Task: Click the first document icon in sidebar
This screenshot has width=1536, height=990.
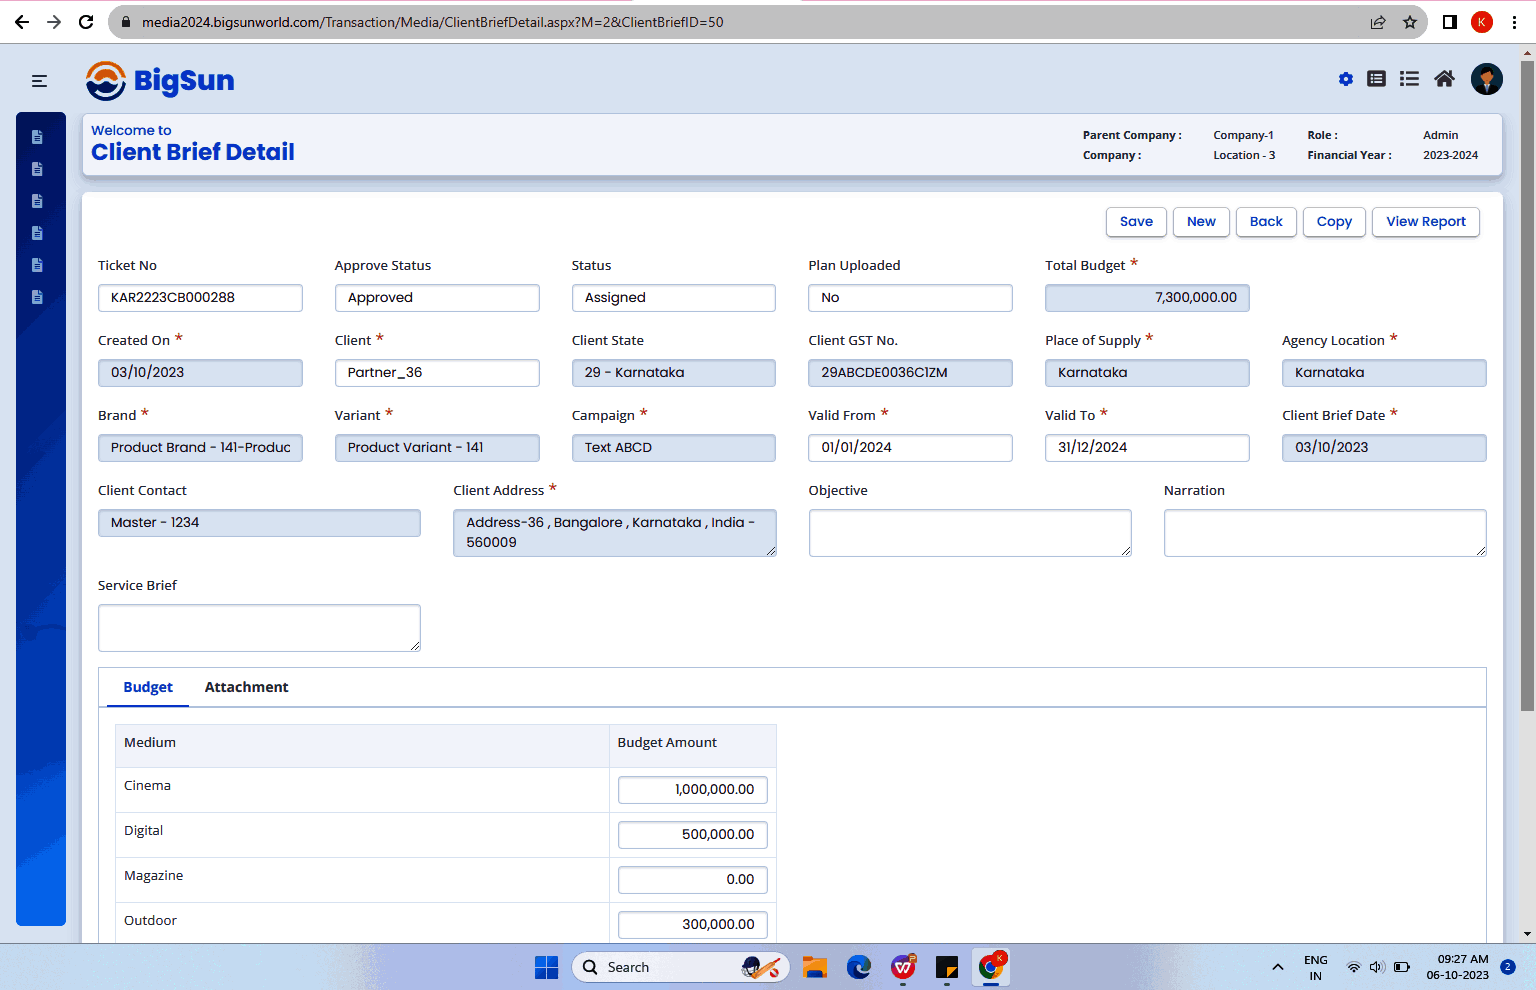Action: coord(37,137)
